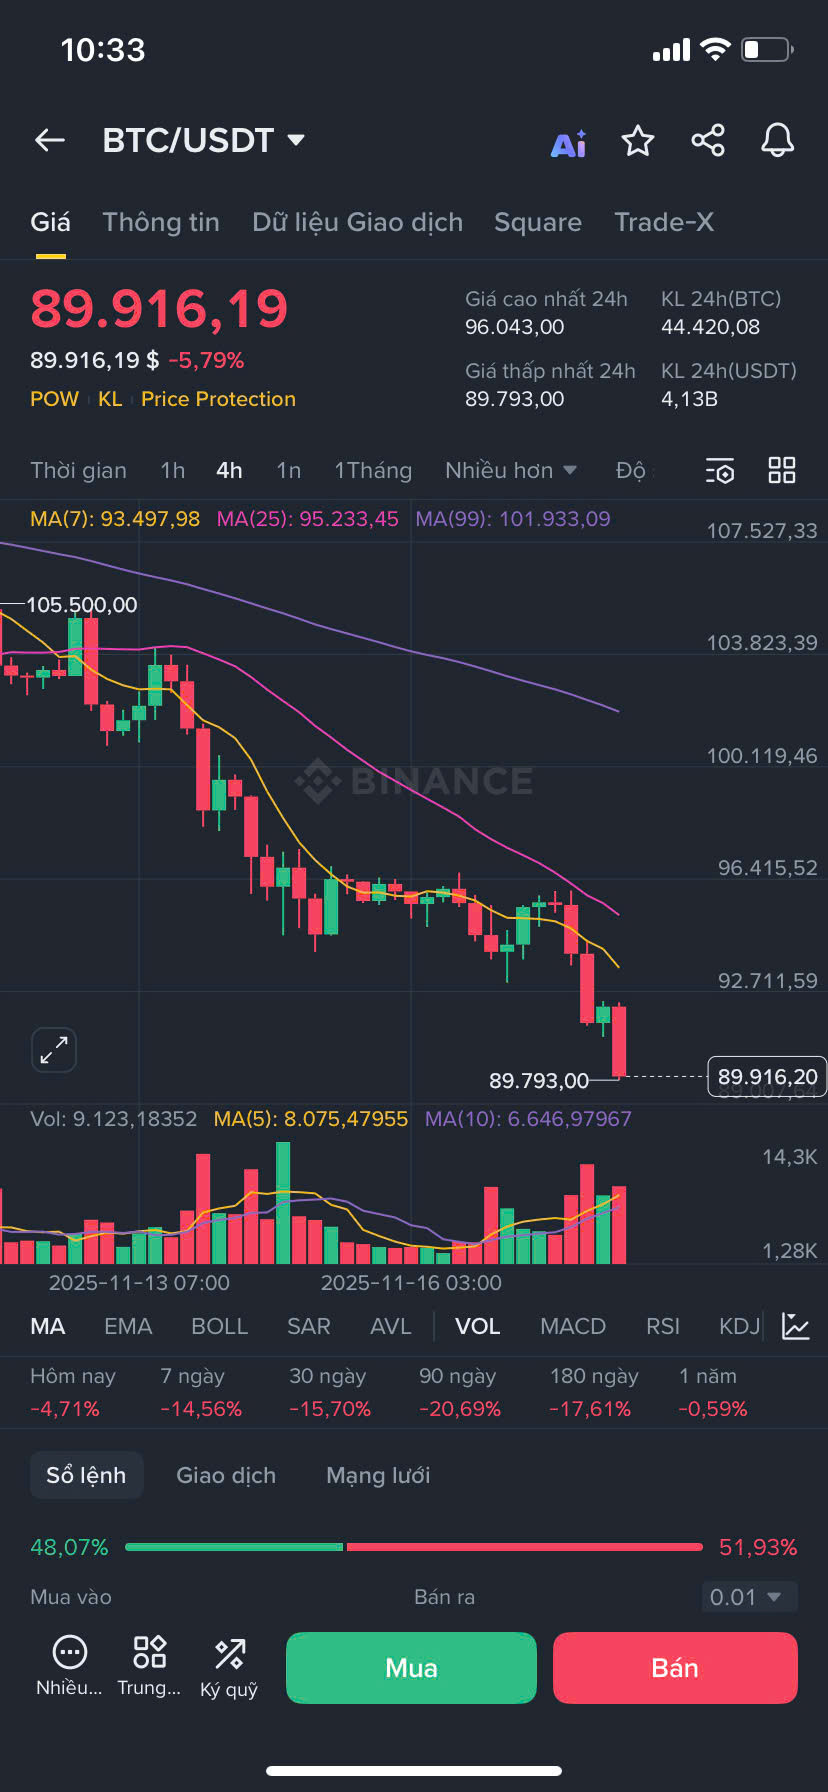Select the 1h timeframe
This screenshot has height=1792, width=828.
pos(173,470)
